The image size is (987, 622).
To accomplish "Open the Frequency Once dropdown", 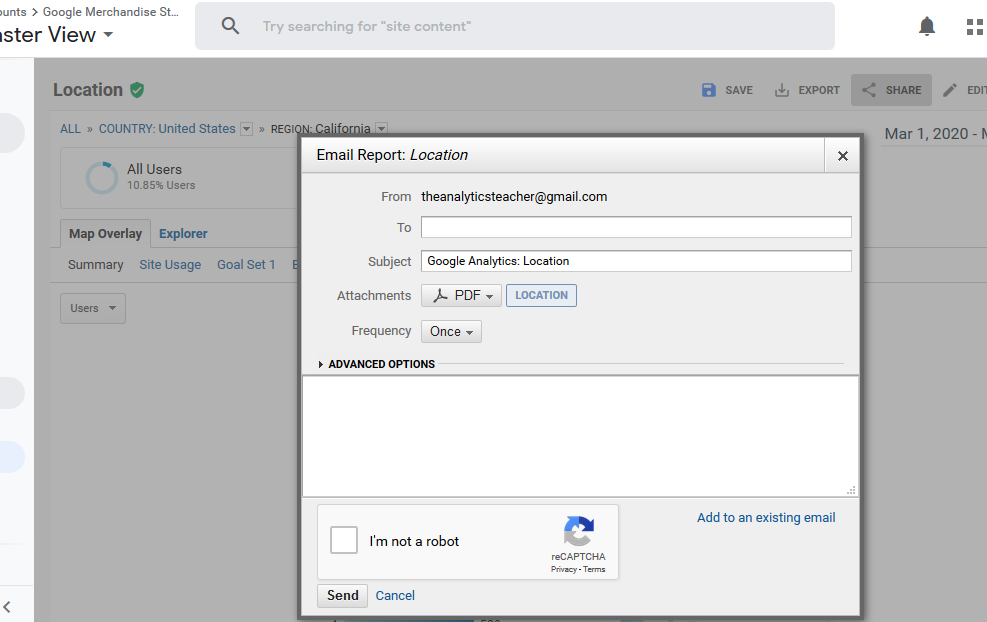I will [451, 332].
